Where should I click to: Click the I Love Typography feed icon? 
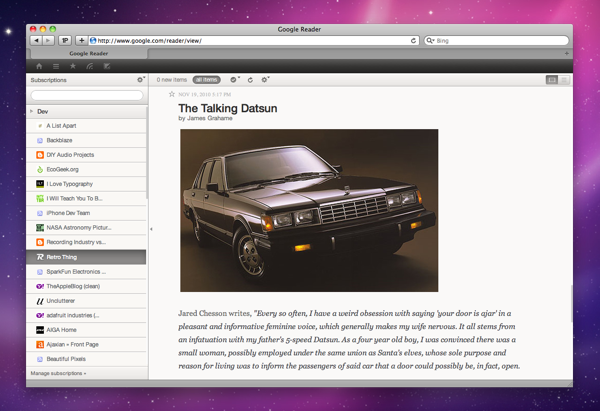[x=40, y=184]
